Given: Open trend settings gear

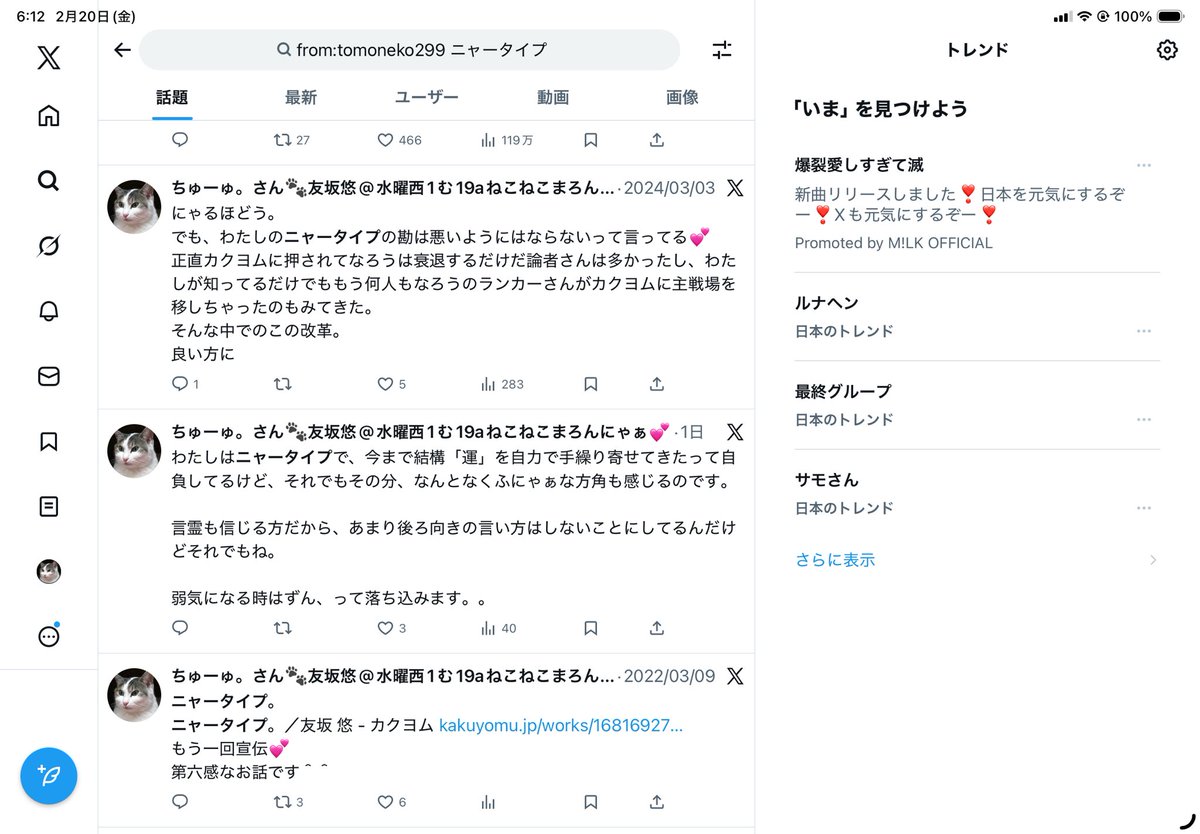Looking at the screenshot, I should [x=1166, y=50].
